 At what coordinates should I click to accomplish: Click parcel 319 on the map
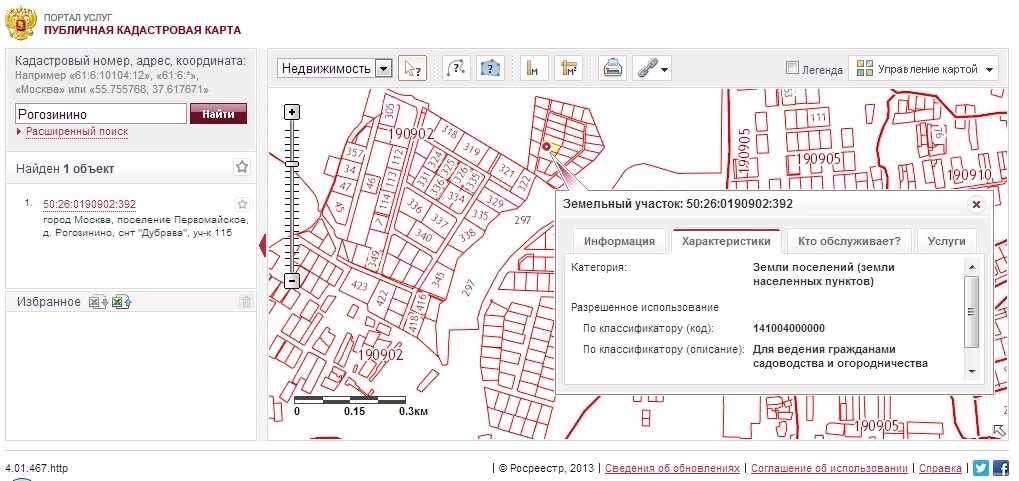coord(472,152)
